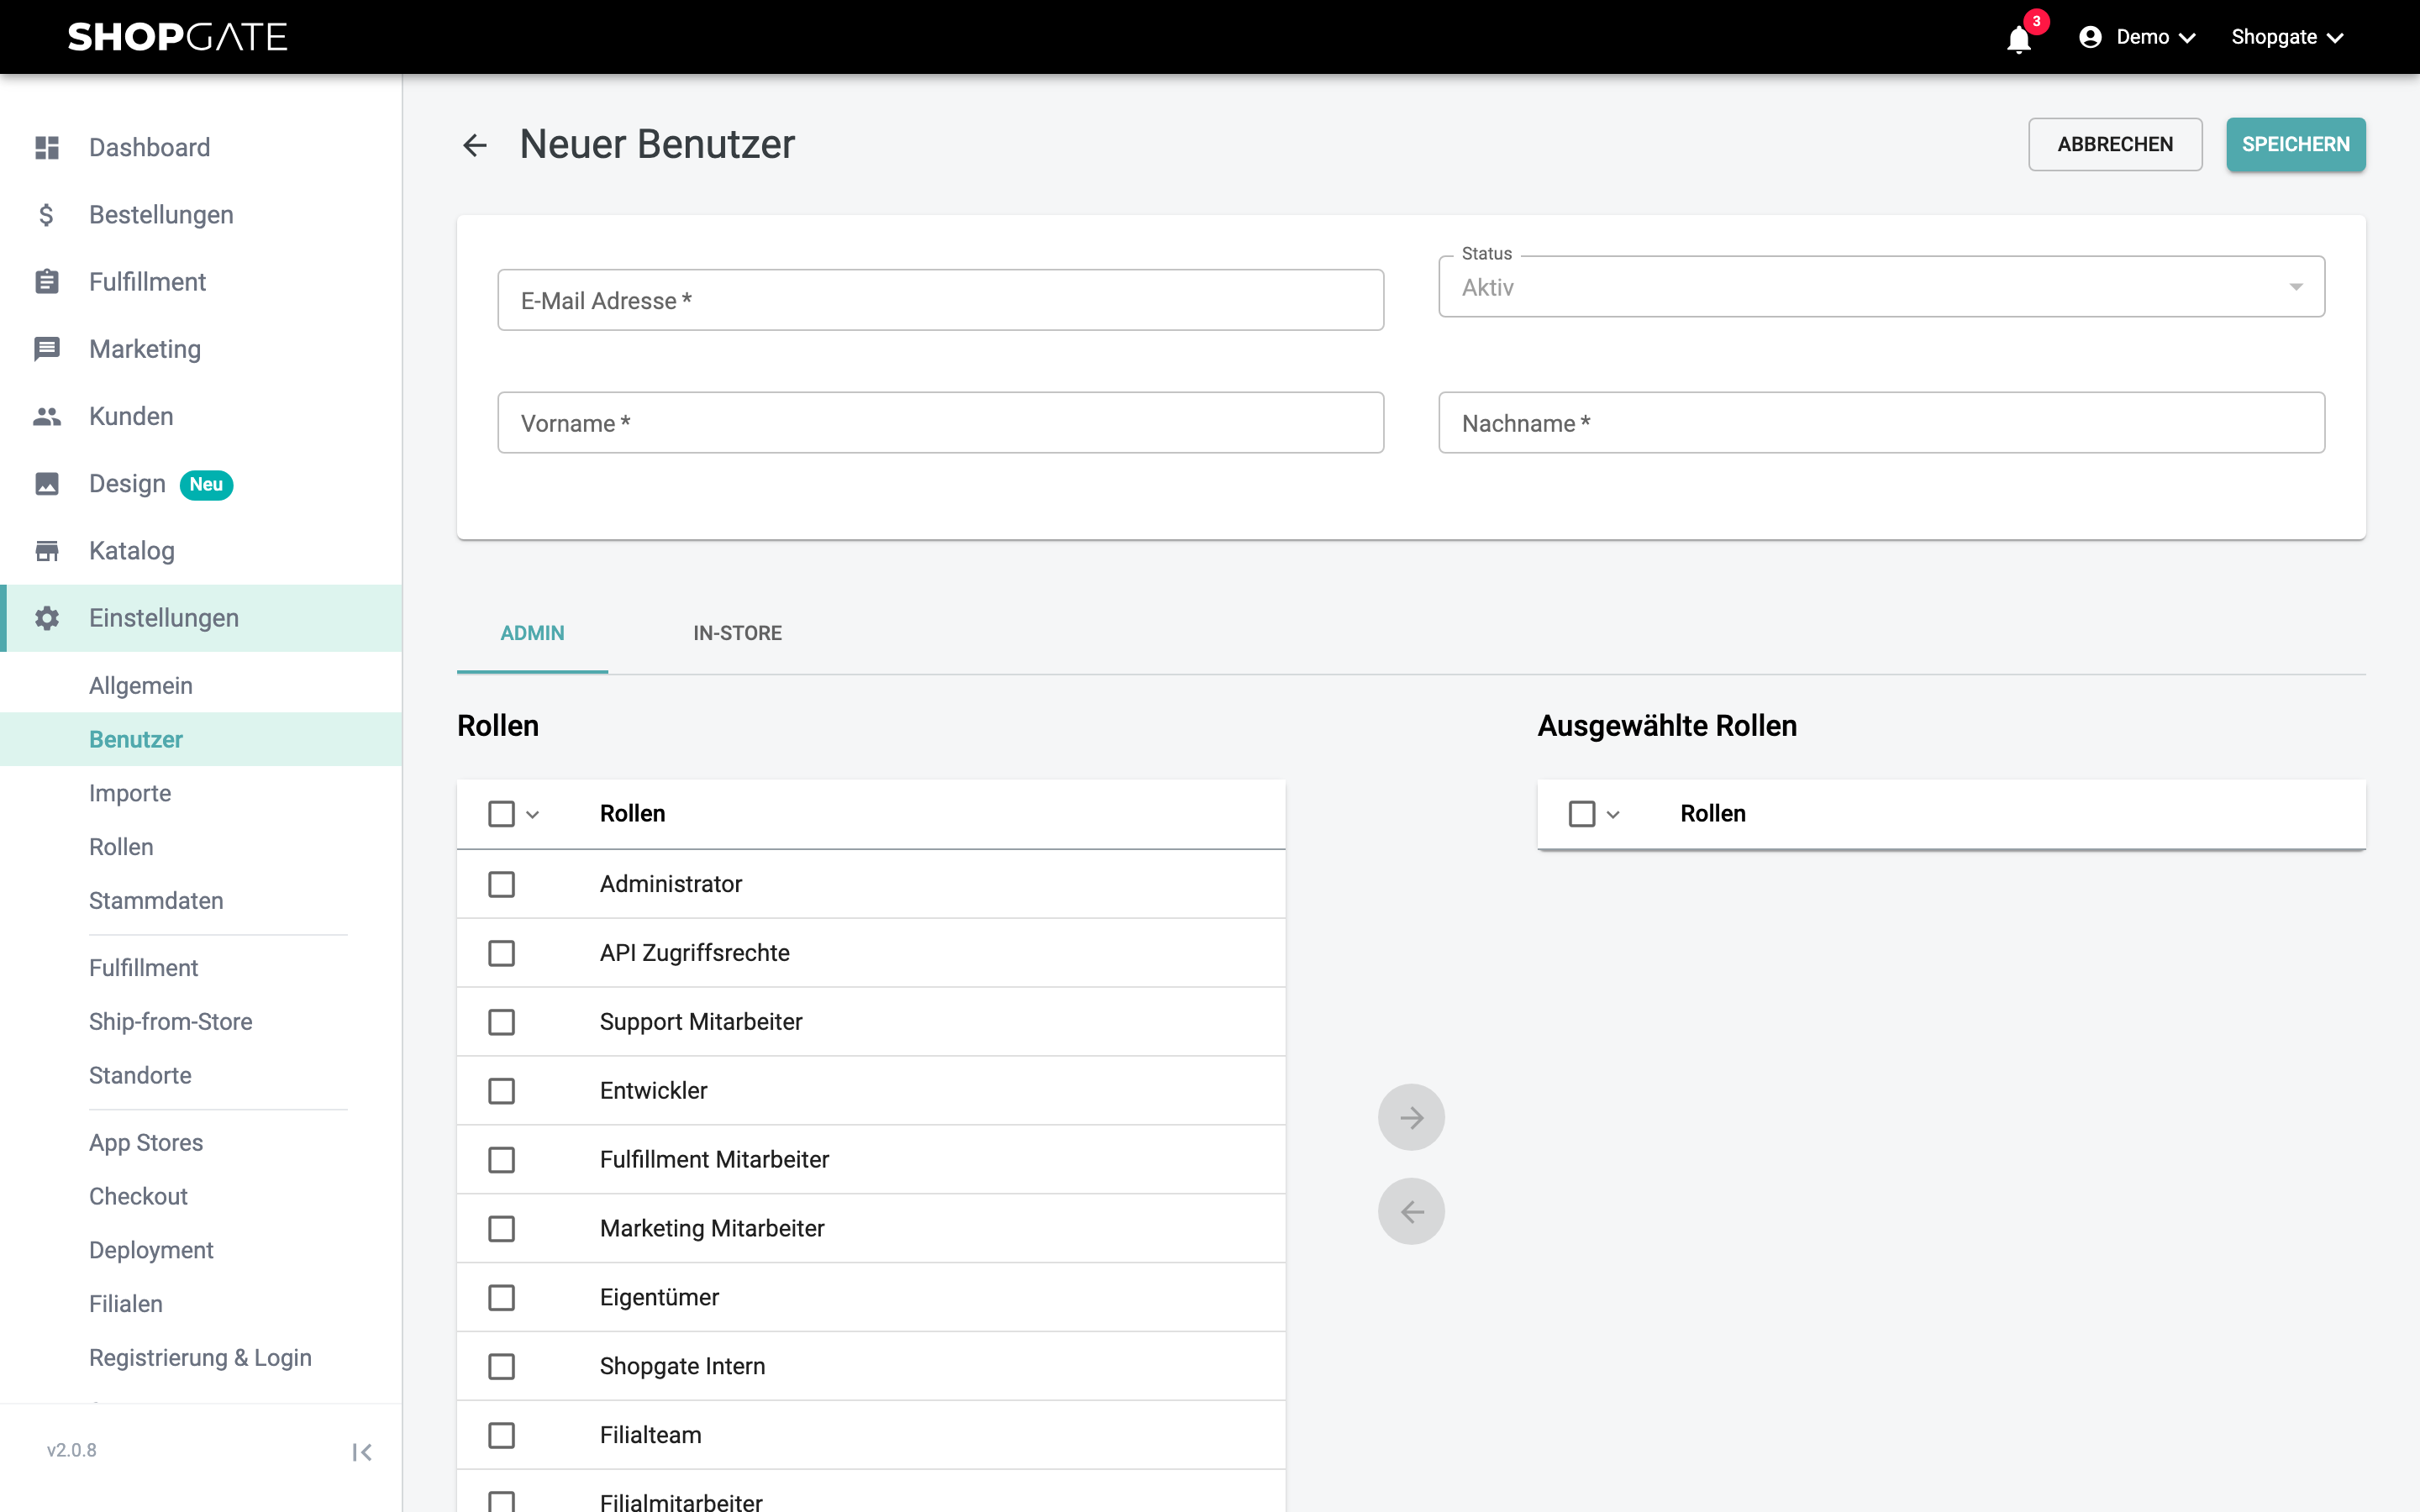Click the Einstellungen gear icon

pos(47,618)
